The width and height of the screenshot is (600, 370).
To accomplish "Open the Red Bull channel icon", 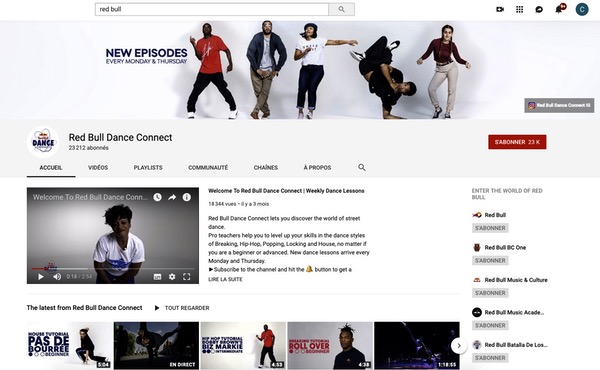I will pyautogui.click(x=477, y=215).
